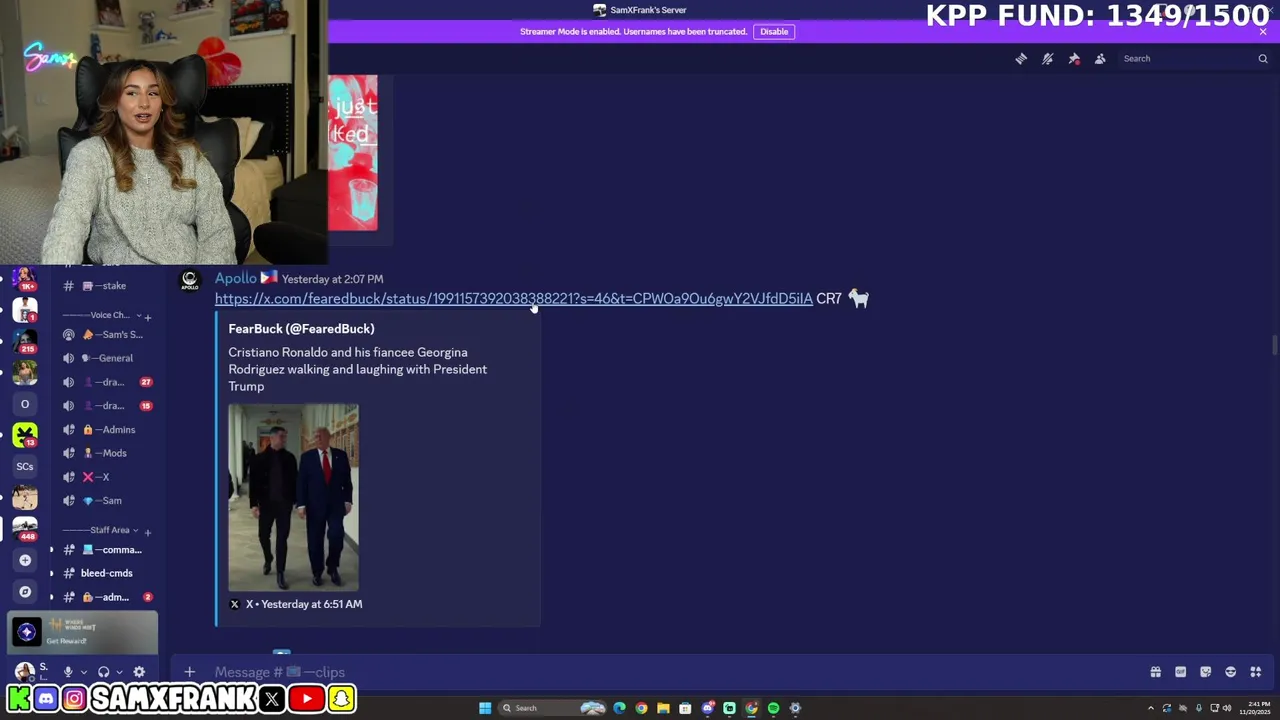Click the magnifier icon in search box
Viewport: 1280px width, 720px height.
click(x=1262, y=59)
